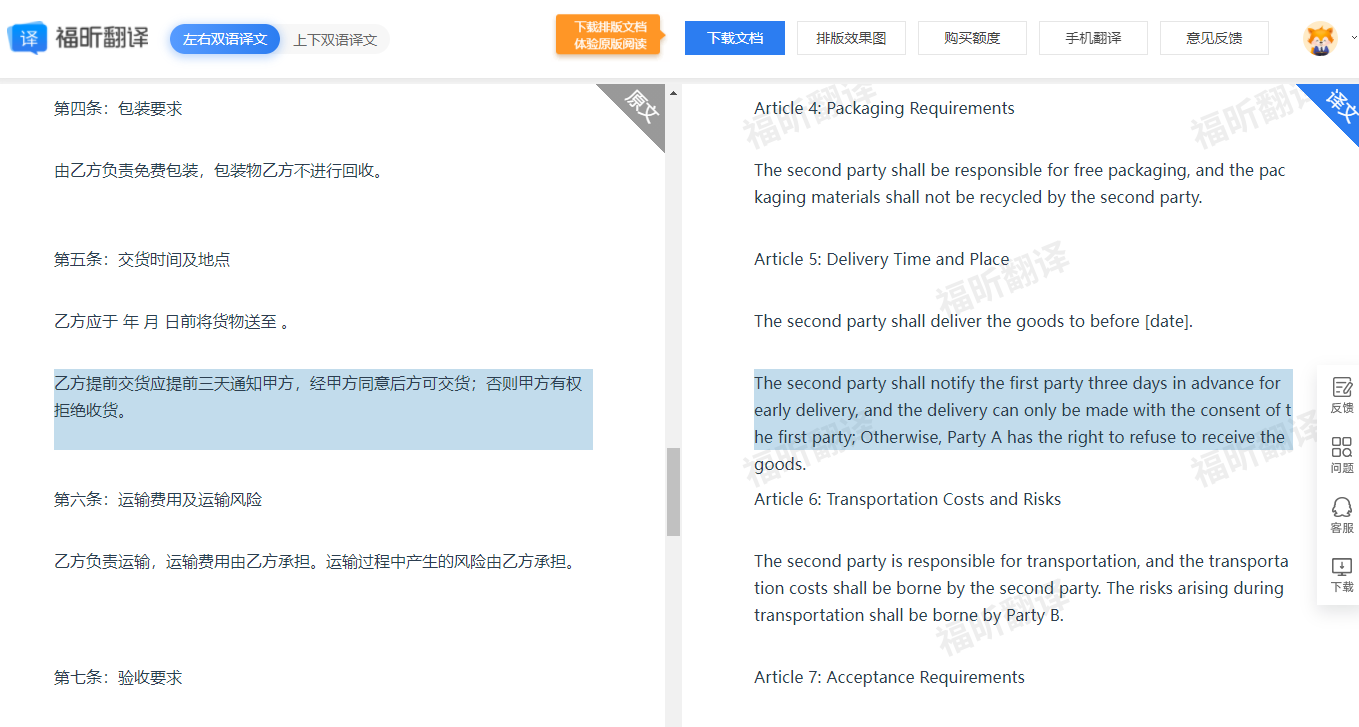Expand the avatar account dropdown arrow
The width and height of the screenshot is (1359, 727).
click(1354, 38)
